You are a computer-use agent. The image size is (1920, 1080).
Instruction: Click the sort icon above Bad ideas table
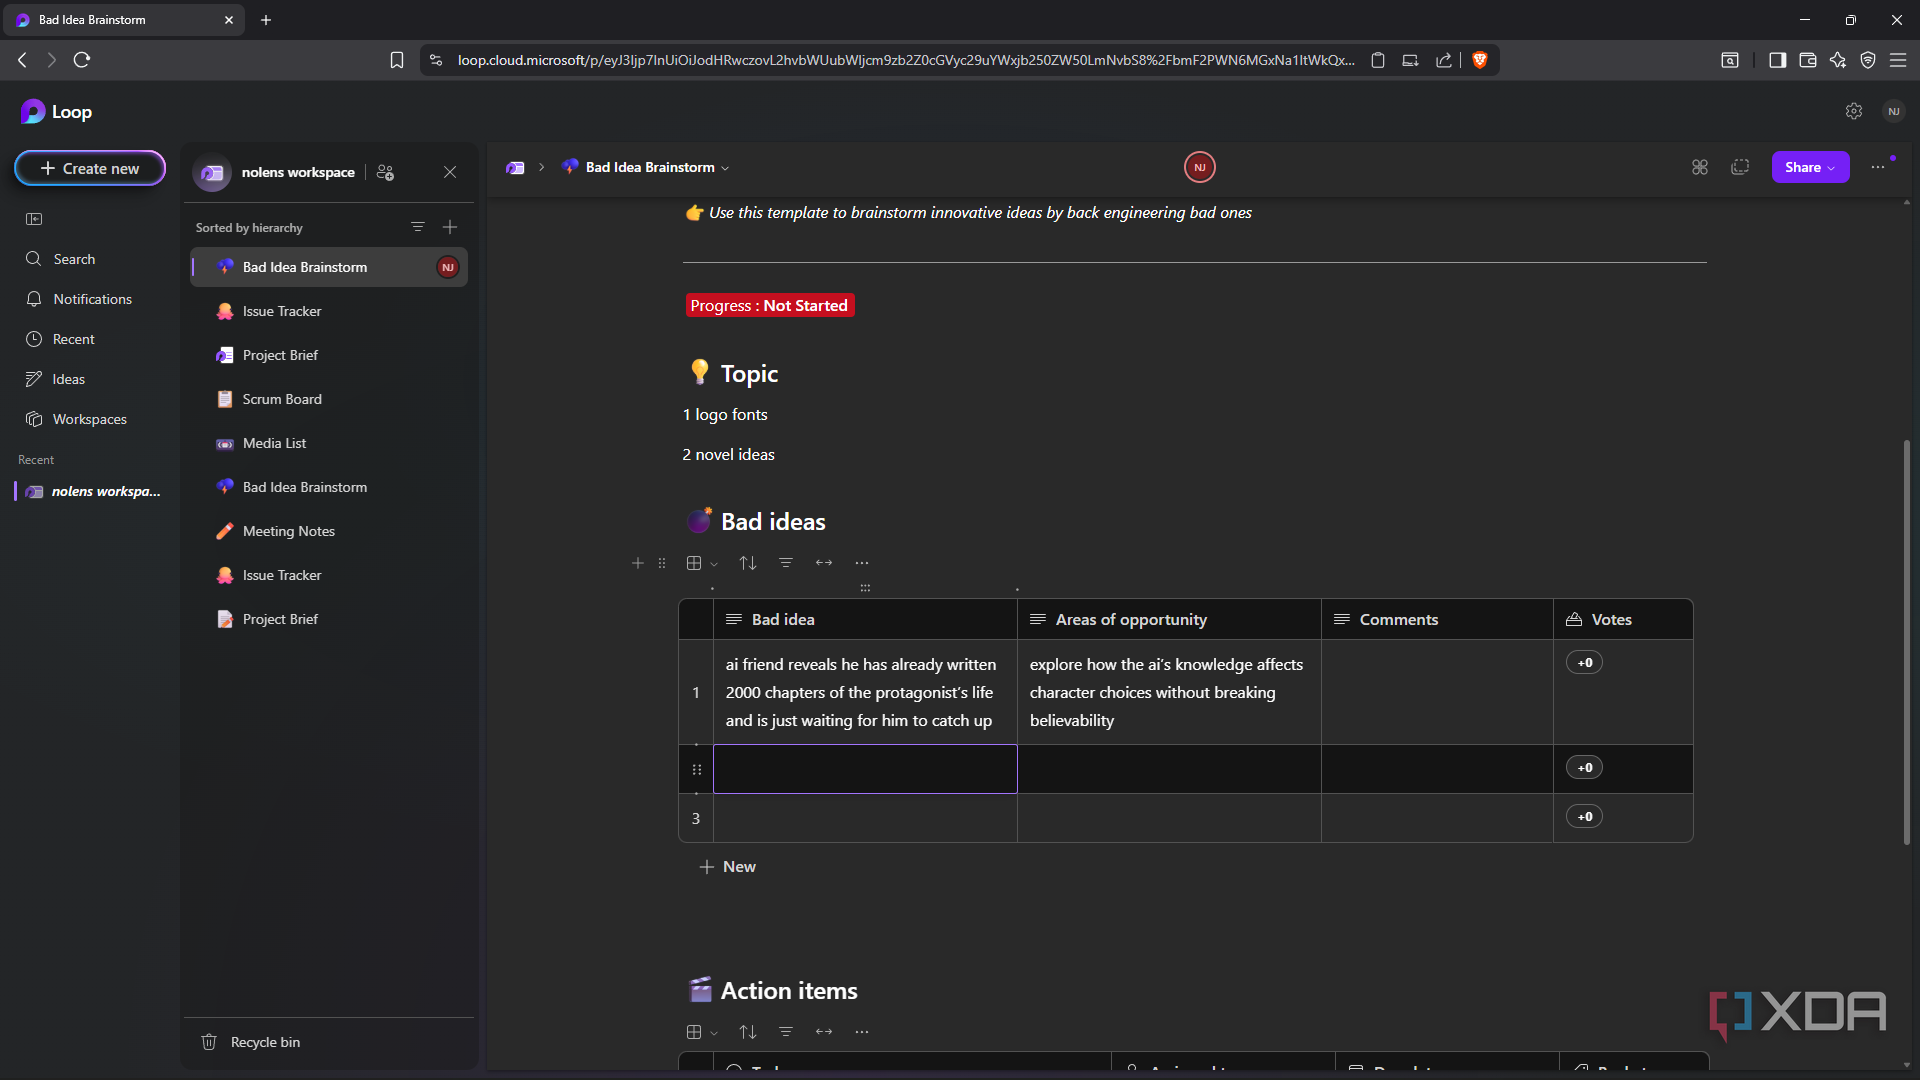[x=748, y=563]
